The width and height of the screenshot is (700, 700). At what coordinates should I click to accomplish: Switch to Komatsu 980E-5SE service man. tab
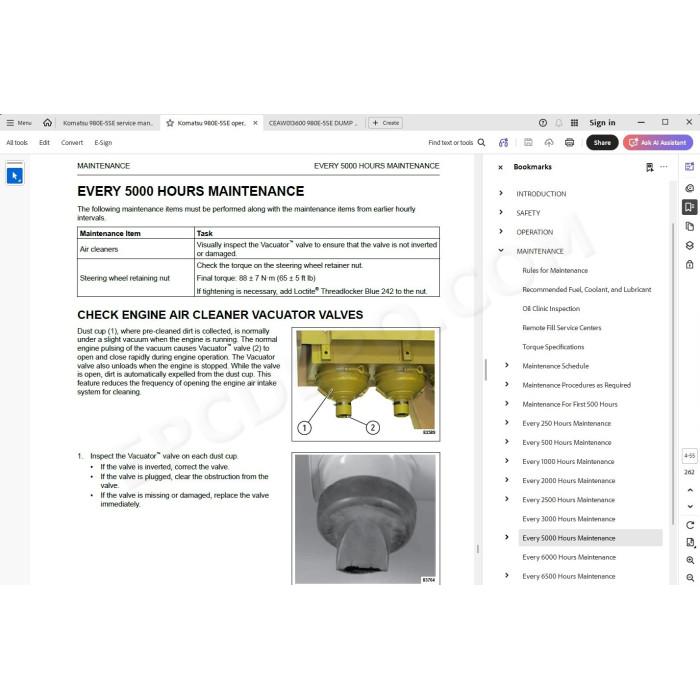click(108, 123)
